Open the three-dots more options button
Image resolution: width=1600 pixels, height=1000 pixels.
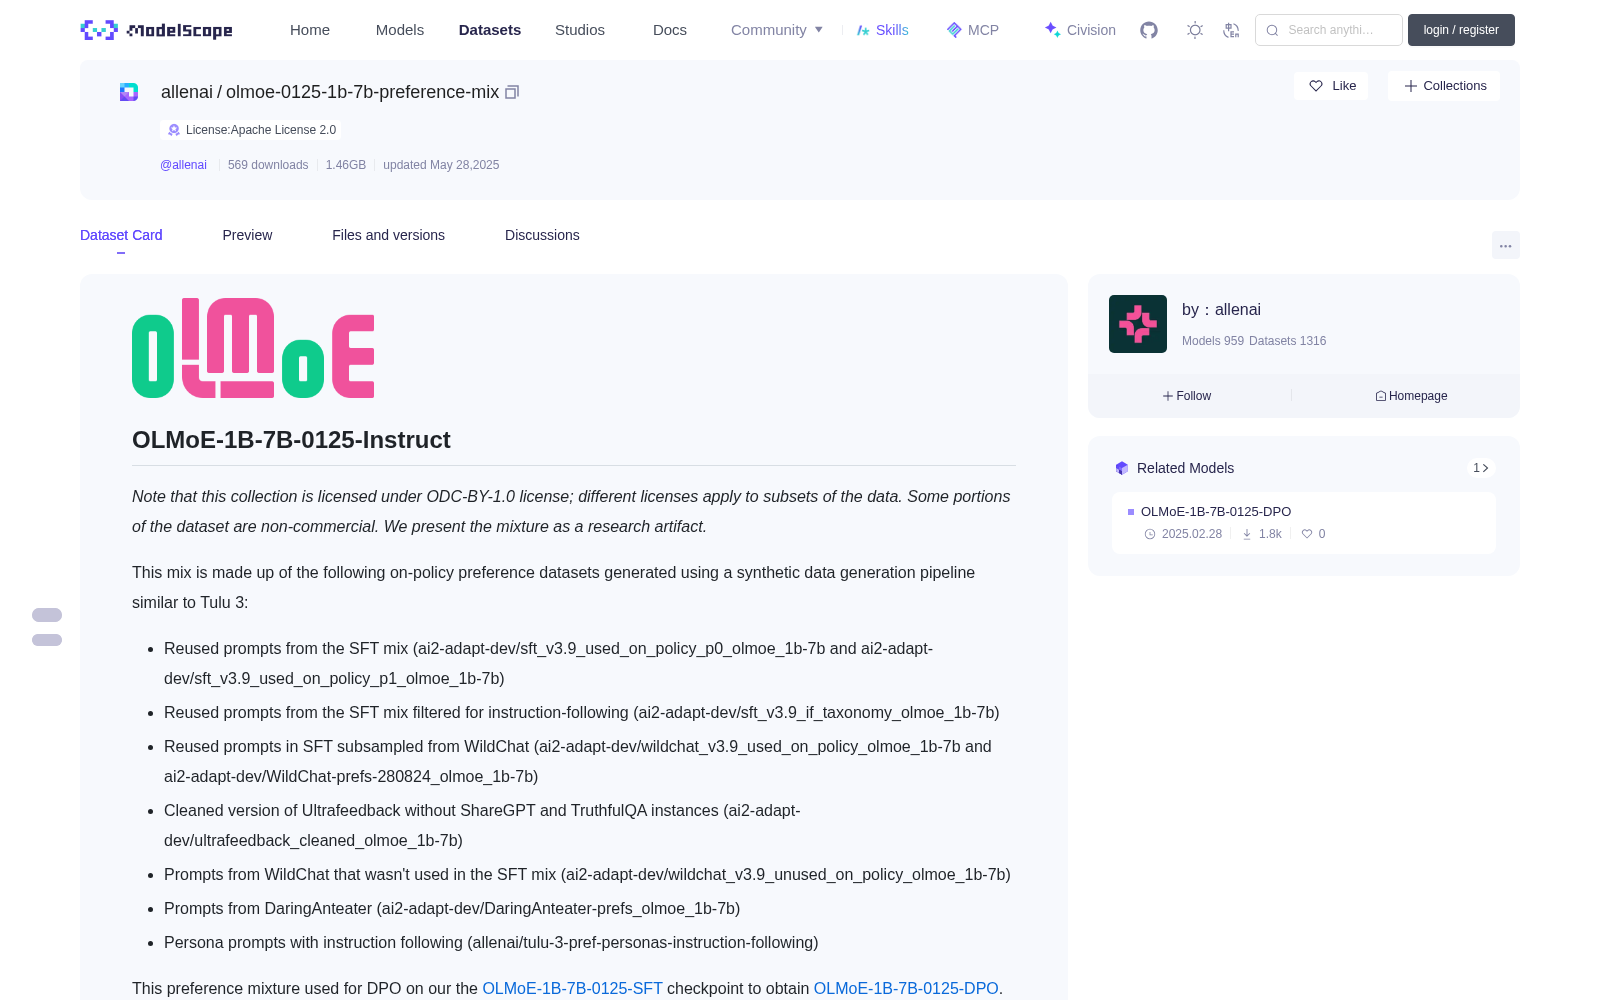click(x=1505, y=245)
